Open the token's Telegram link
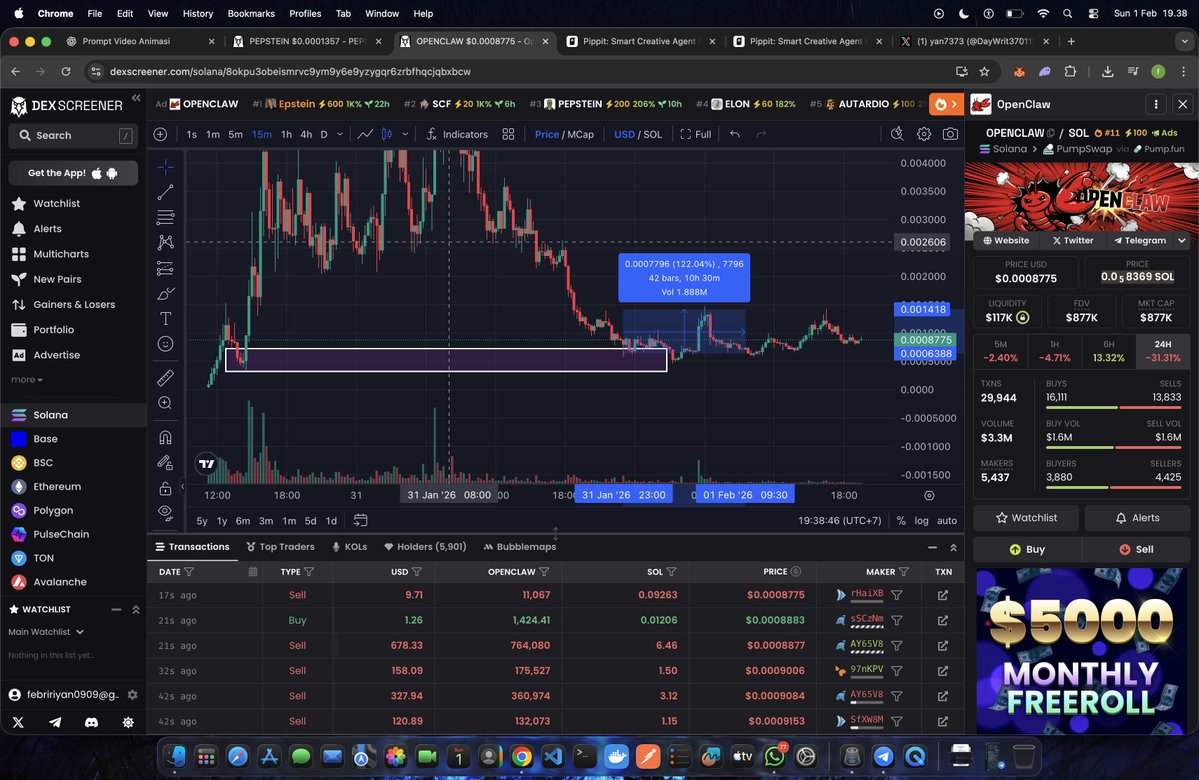 1139,240
